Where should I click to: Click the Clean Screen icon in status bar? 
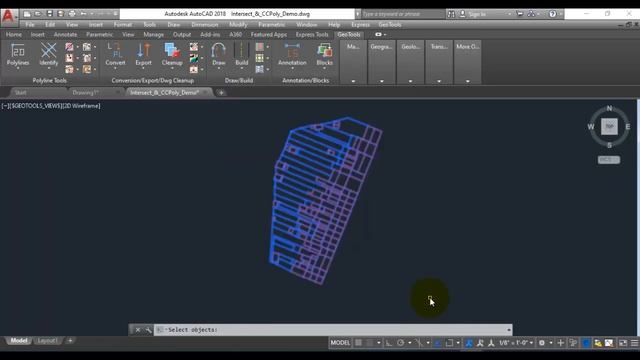coord(623,343)
